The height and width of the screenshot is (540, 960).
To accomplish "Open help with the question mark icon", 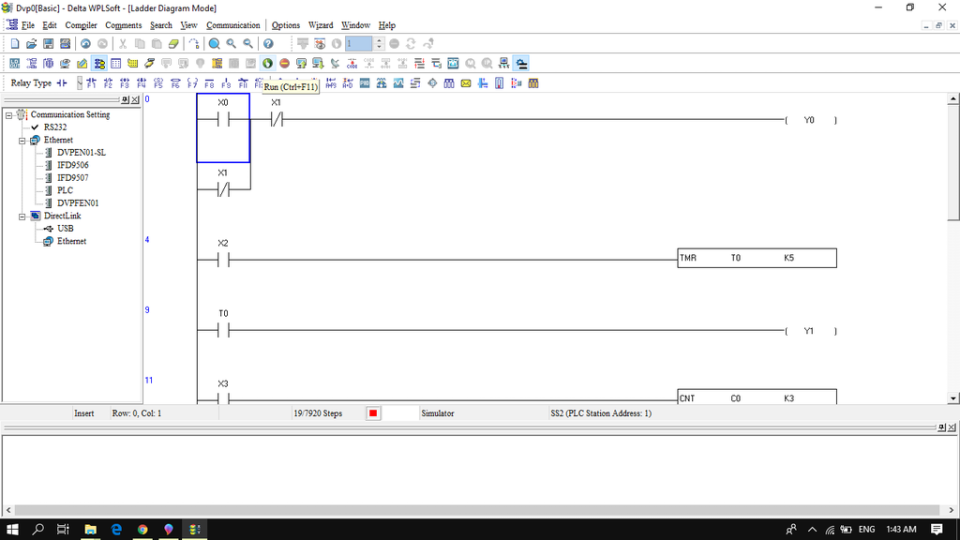I will [268, 43].
